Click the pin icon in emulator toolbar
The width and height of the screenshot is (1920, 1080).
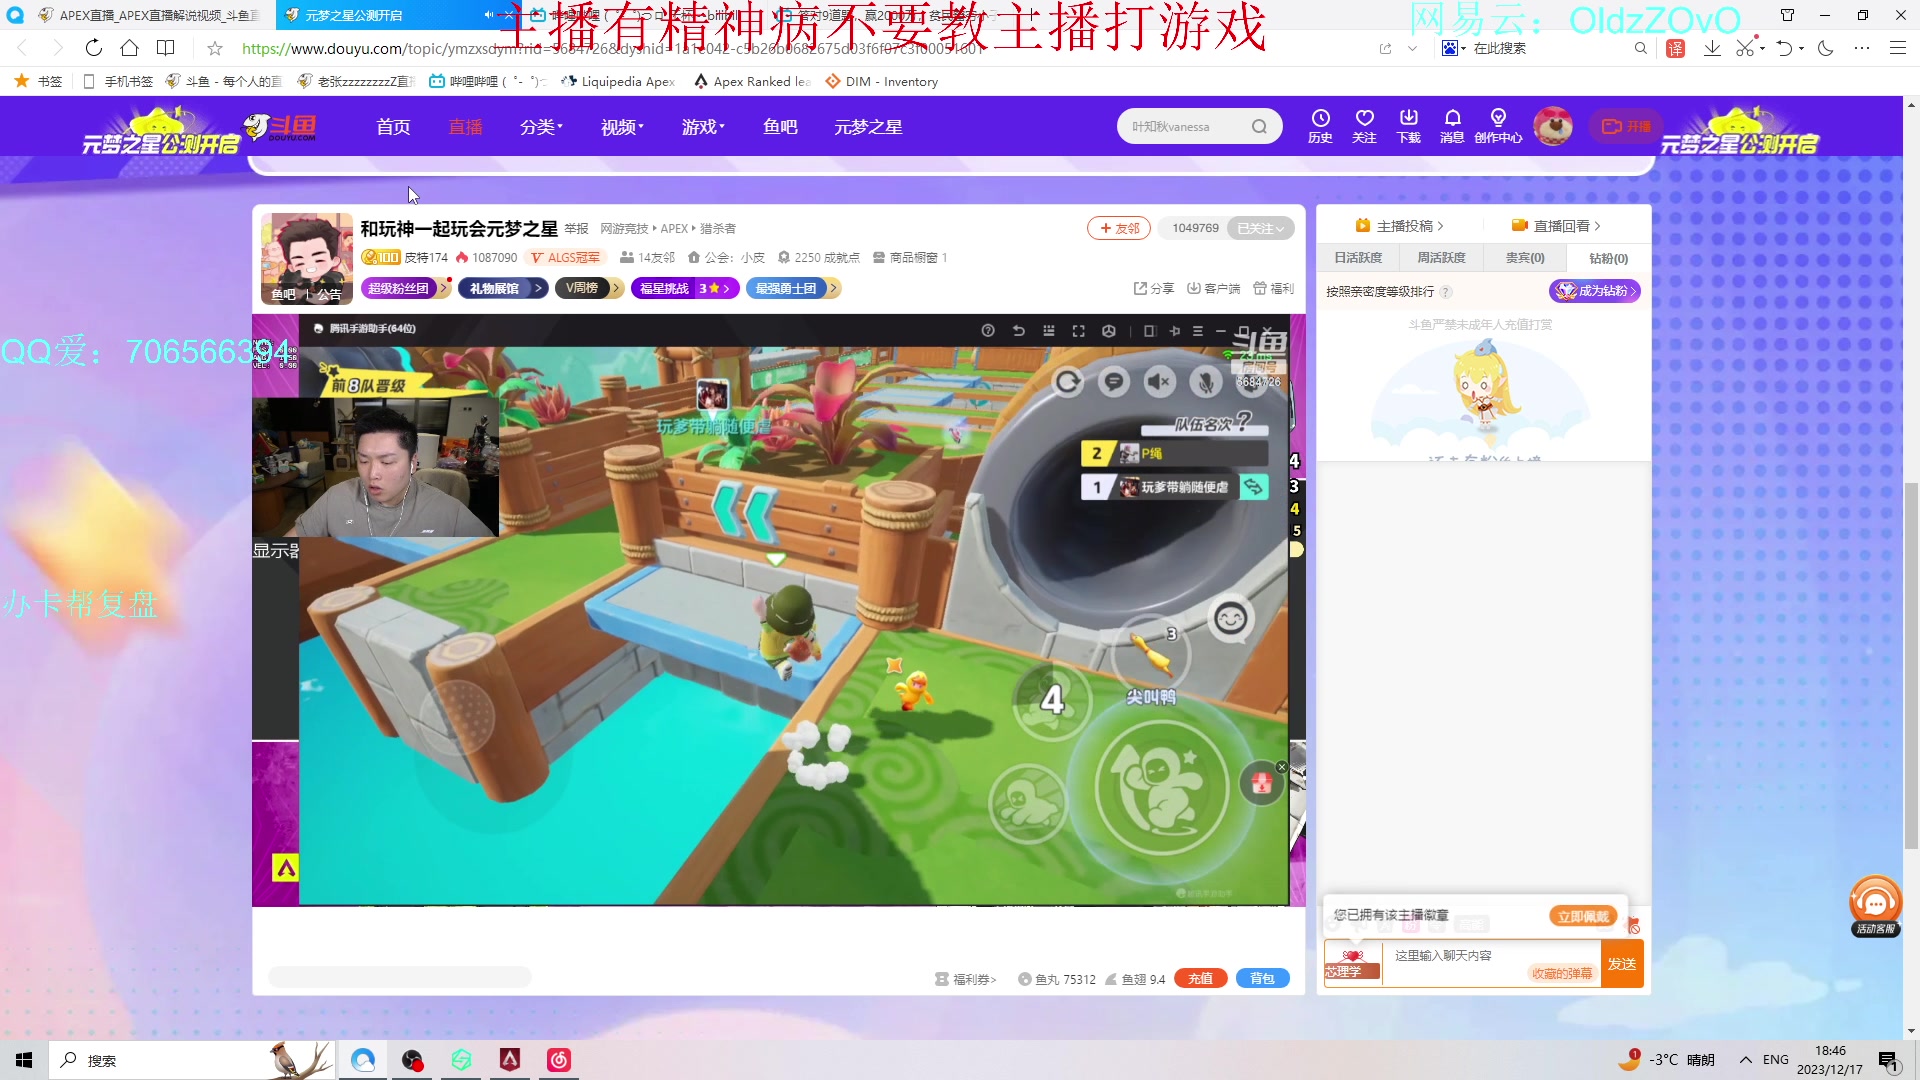coord(1174,330)
